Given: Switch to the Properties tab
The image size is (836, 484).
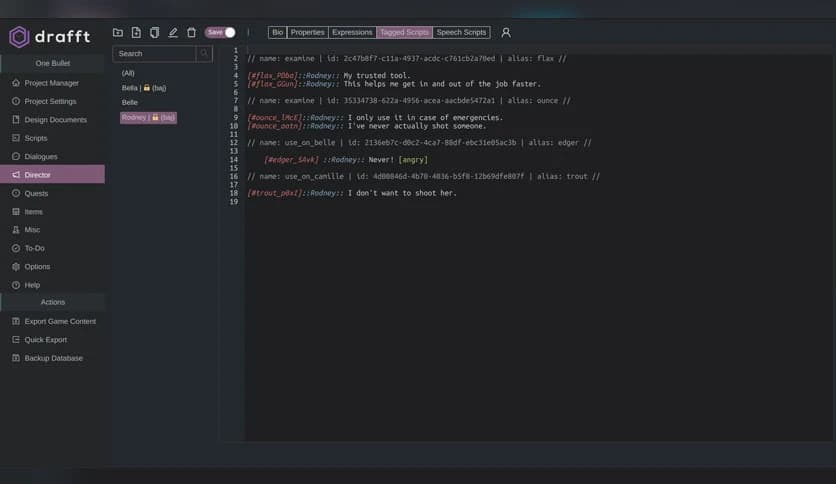Looking at the screenshot, I should click(x=308, y=33).
